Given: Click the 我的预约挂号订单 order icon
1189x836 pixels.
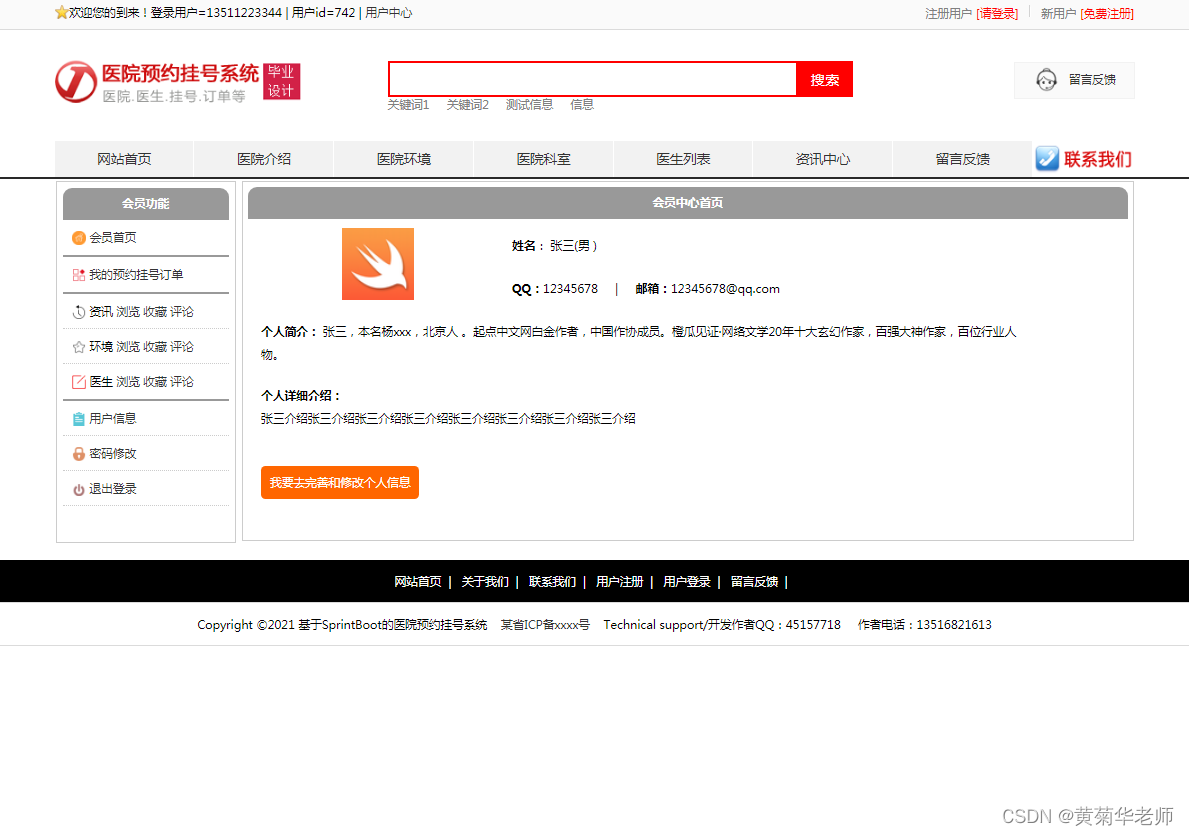Looking at the screenshot, I should point(79,275).
